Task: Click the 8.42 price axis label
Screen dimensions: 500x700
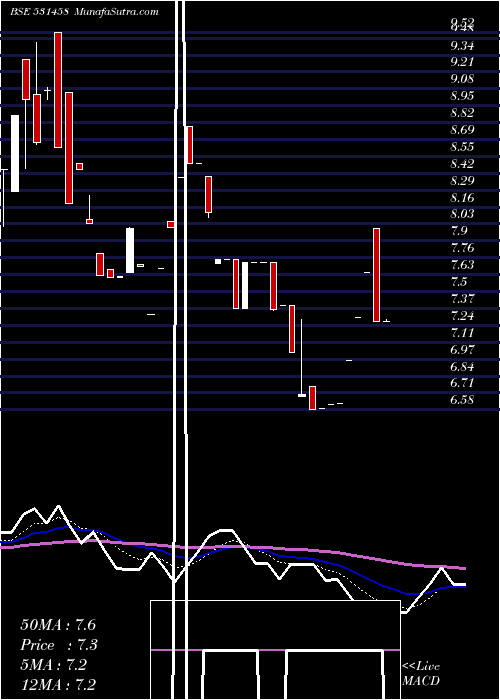Action: [462, 164]
